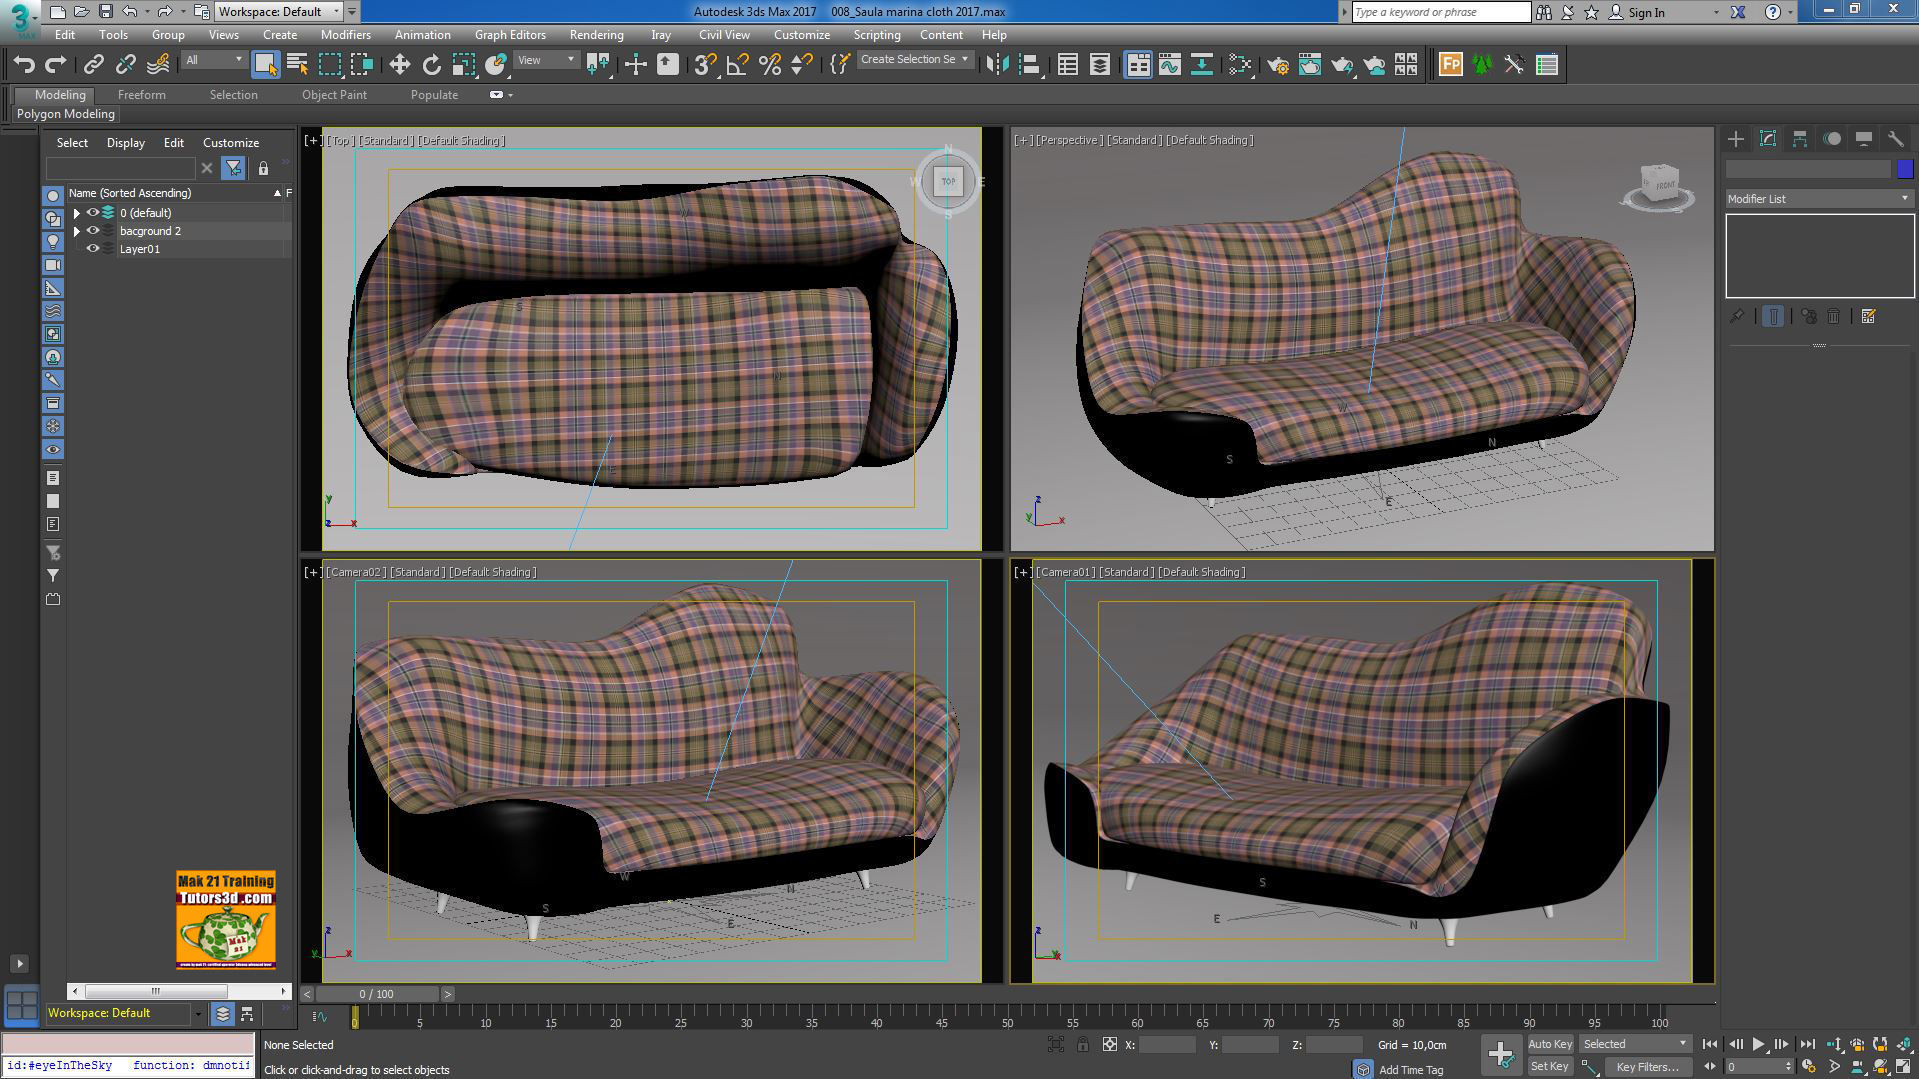Switch to the Freeform ribbon tab
The height and width of the screenshot is (1079, 1919).
pos(141,95)
